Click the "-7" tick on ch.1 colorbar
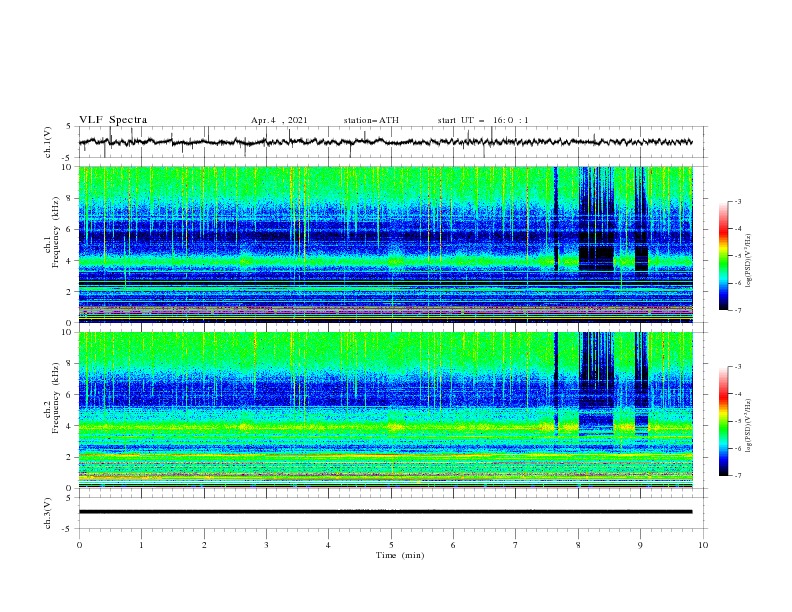Viewport: 792px width, 612px height. [737, 310]
